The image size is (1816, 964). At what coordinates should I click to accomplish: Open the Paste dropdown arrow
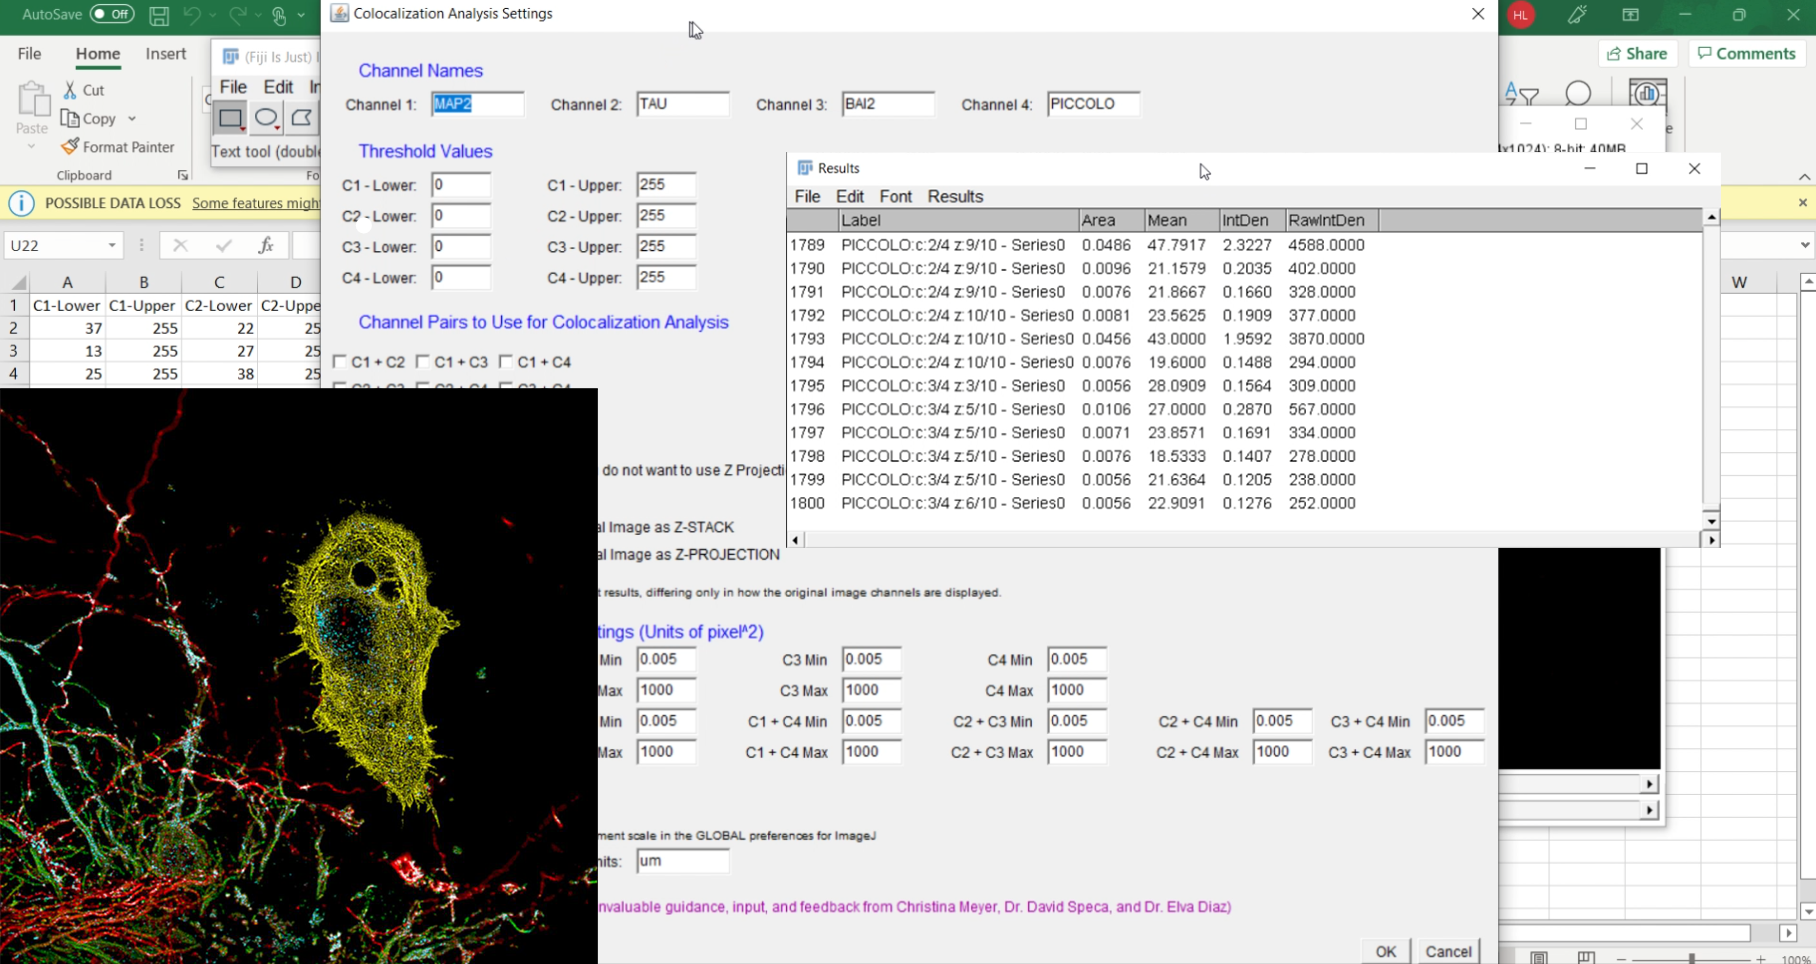click(32, 147)
